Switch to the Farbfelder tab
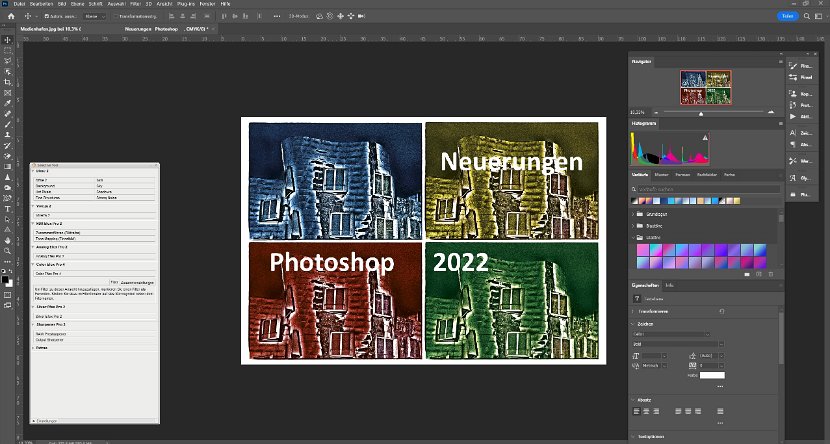 pyautogui.click(x=707, y=175)
